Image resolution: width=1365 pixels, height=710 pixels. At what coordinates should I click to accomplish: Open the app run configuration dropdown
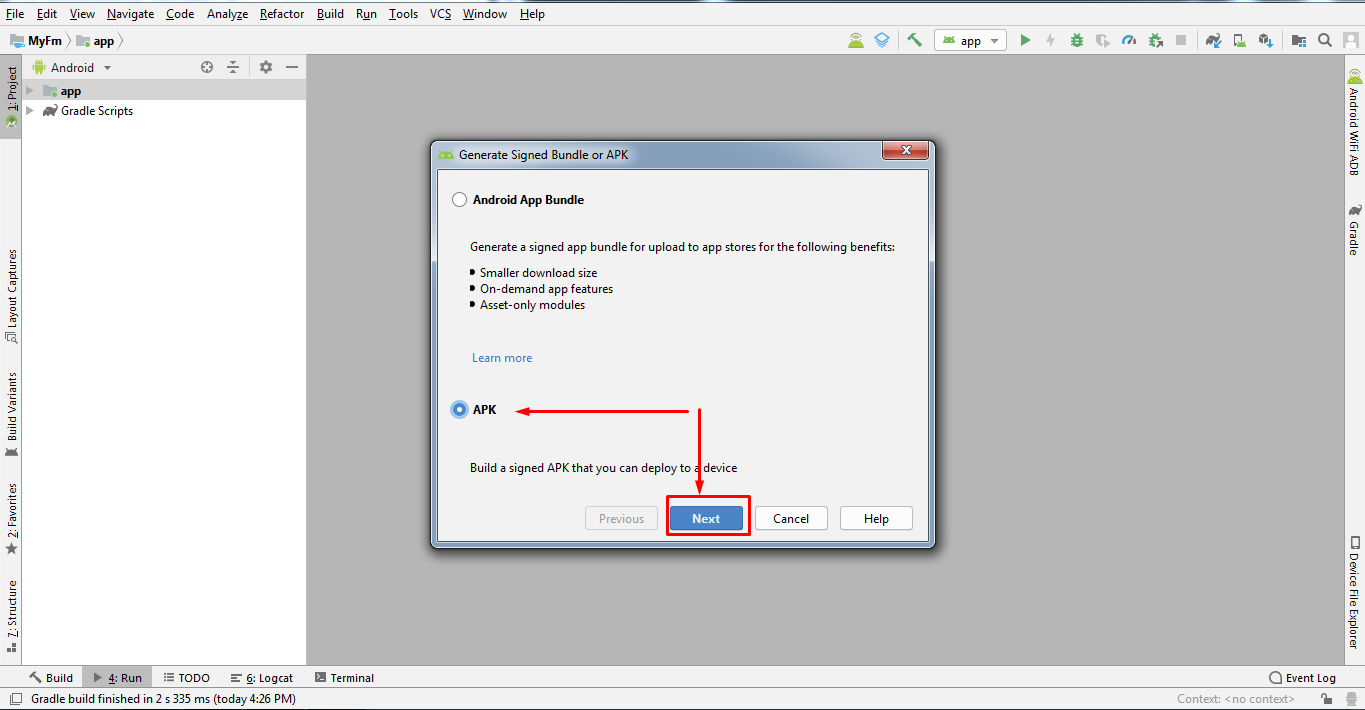(x=970, y=41)
